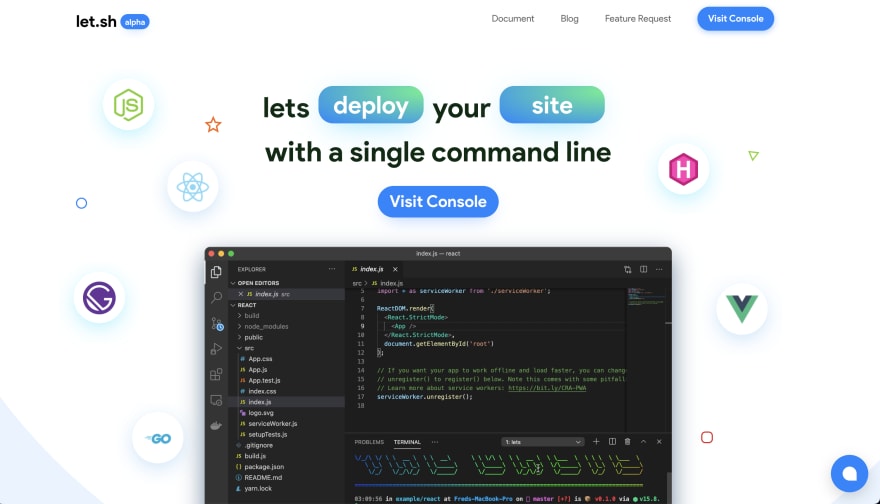Screen dimensions: 880x504
Task: Click the Visit Console button below the headline
Action: coord(438,201)
